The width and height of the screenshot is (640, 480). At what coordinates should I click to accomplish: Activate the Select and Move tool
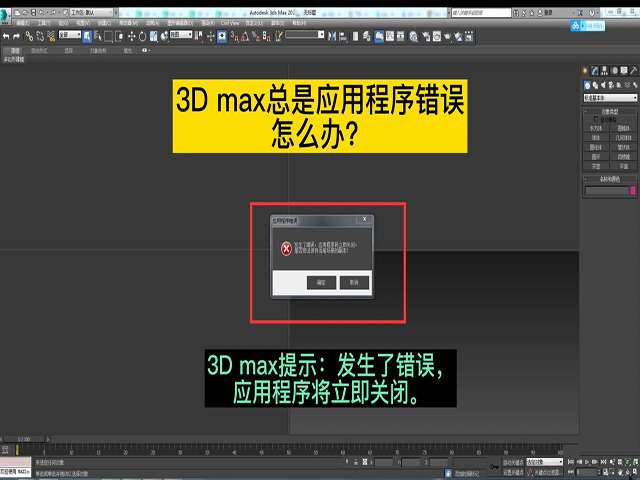pos(131,37)
